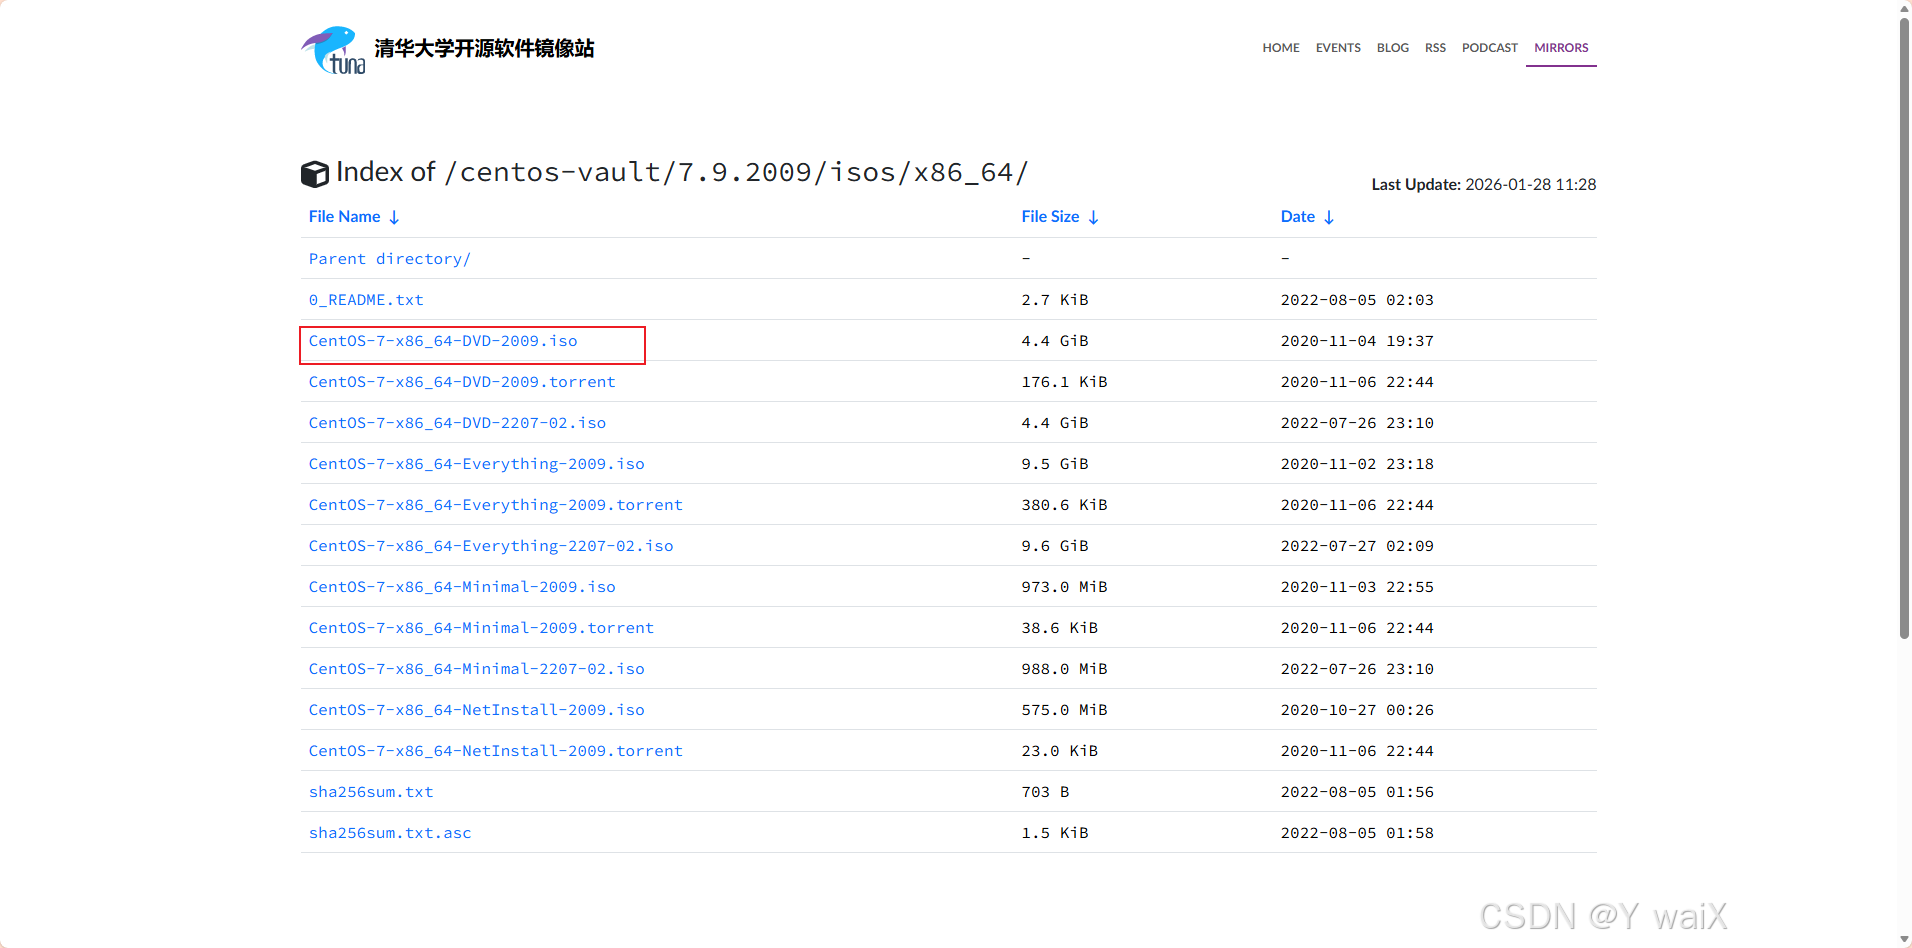Download CentOS-7-x86_64-NetInstall-2009.iso
This screenshot has height=948, width=1912.
pyautogui.click(x=476, y=710)
